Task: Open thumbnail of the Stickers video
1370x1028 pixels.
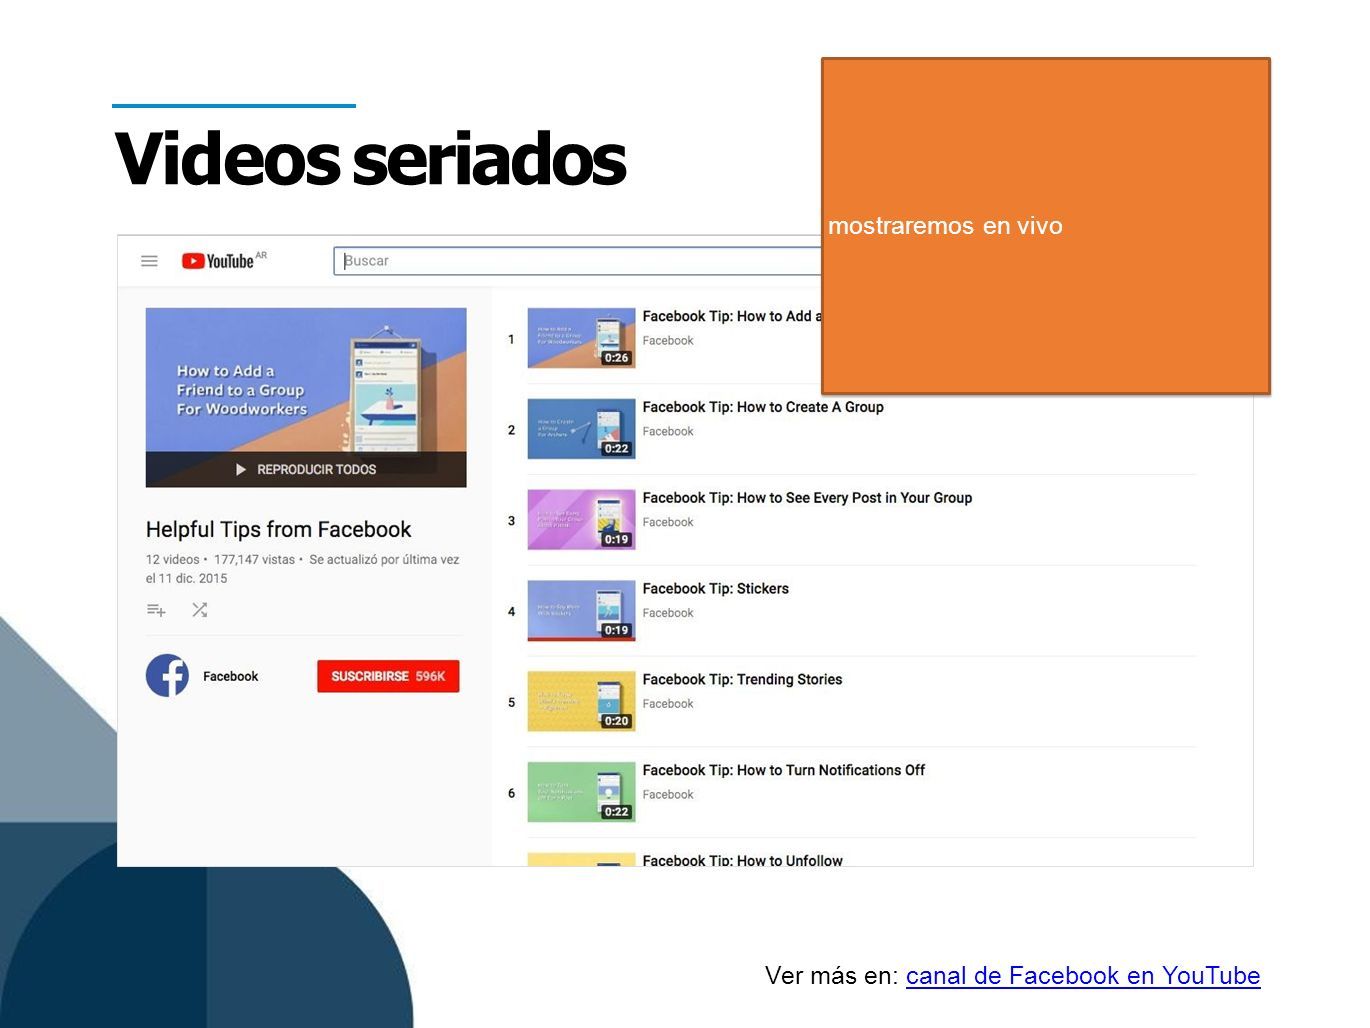Action: (581, 610)
